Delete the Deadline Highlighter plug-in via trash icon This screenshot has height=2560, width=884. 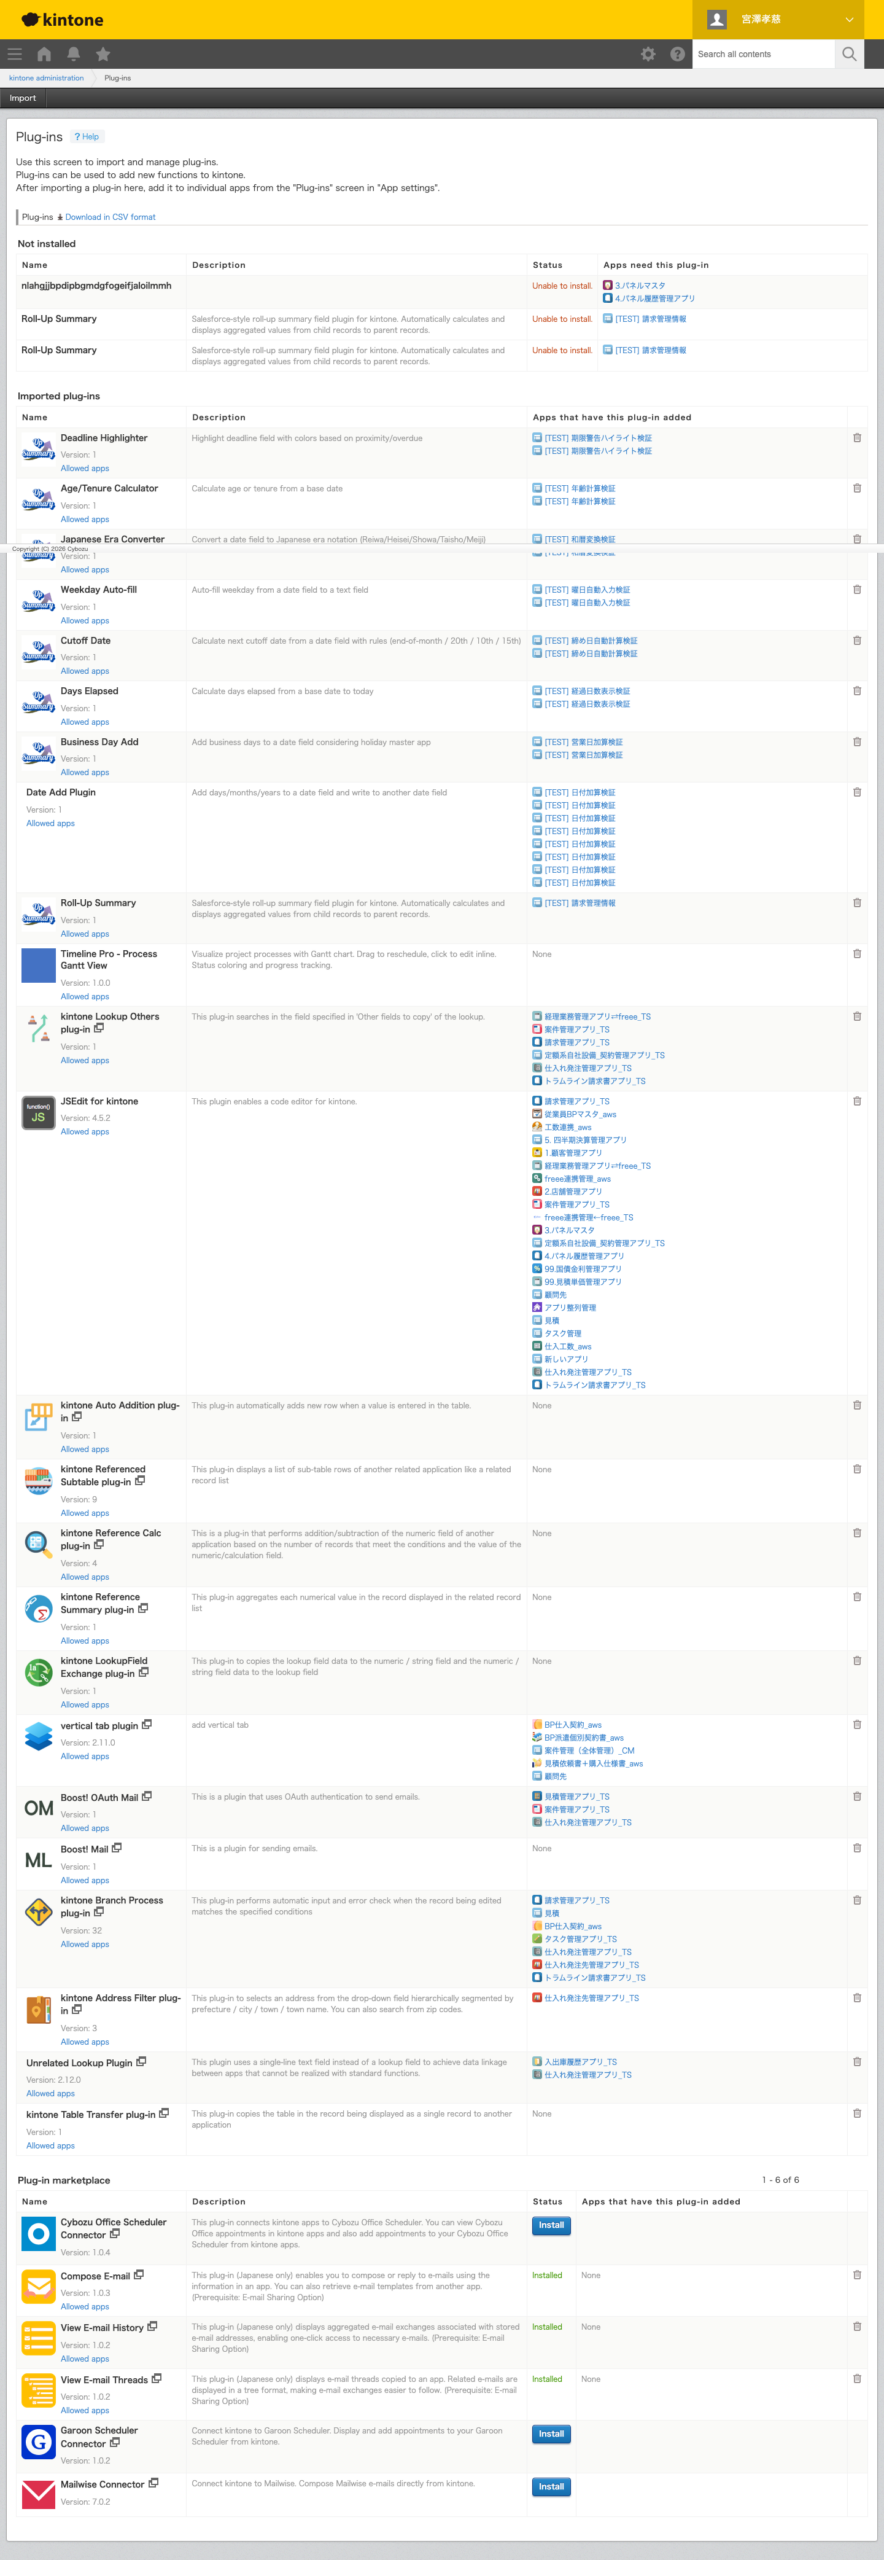pos(857,438)
